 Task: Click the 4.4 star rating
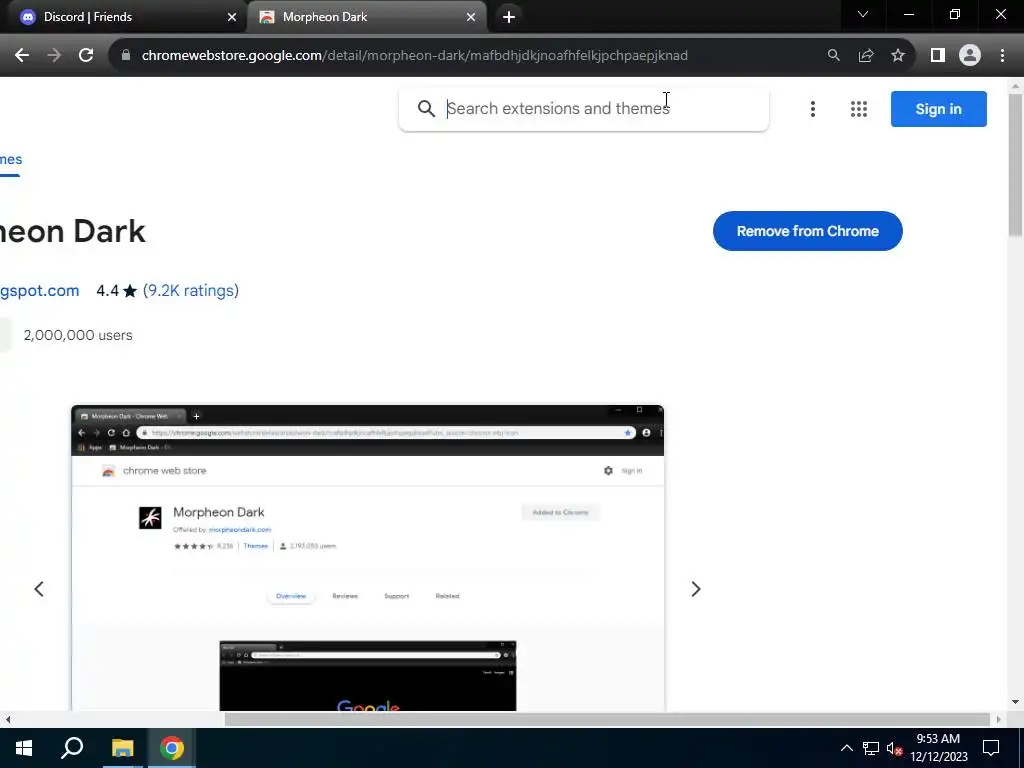click(x=116, y=291)
